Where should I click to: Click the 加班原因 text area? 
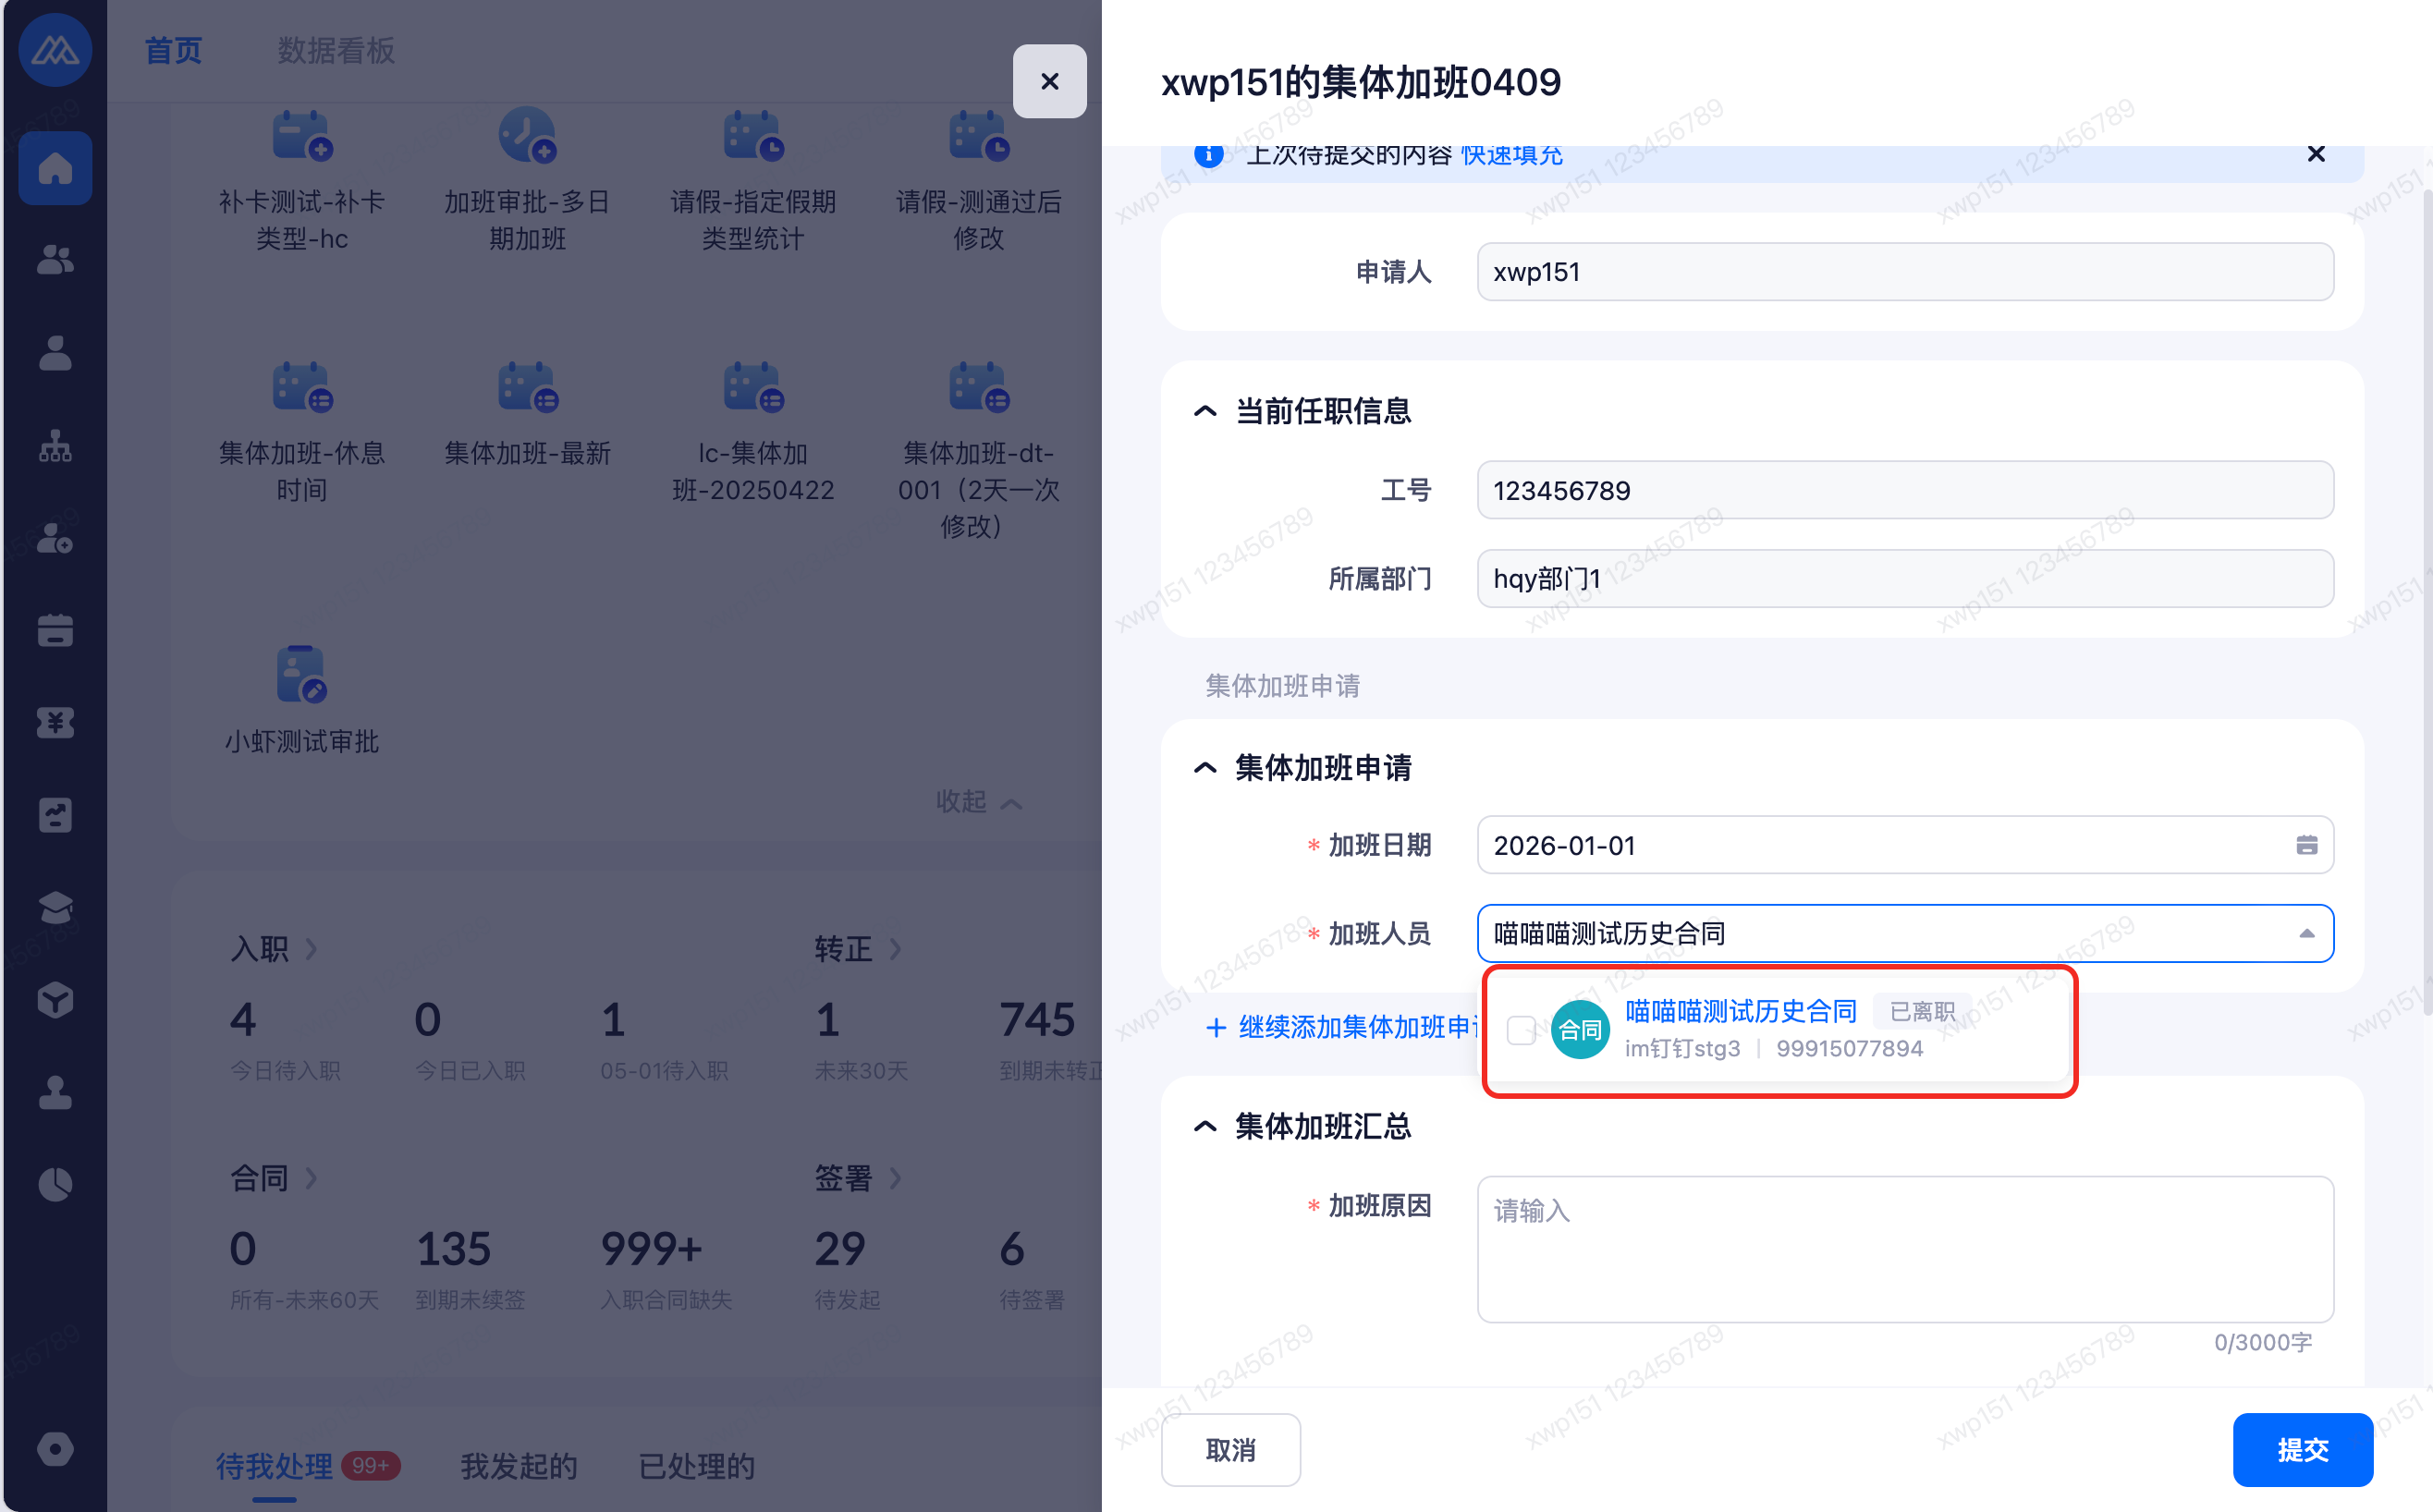[1904, 1249]
